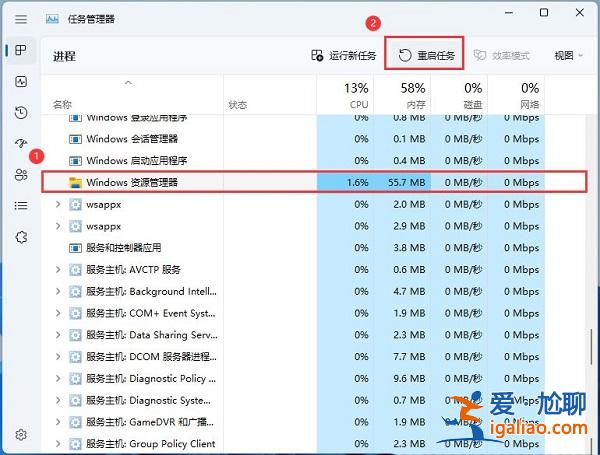Sort by 磁盘 column header
This screenshot has width=600, height=455.
[459, 95]
